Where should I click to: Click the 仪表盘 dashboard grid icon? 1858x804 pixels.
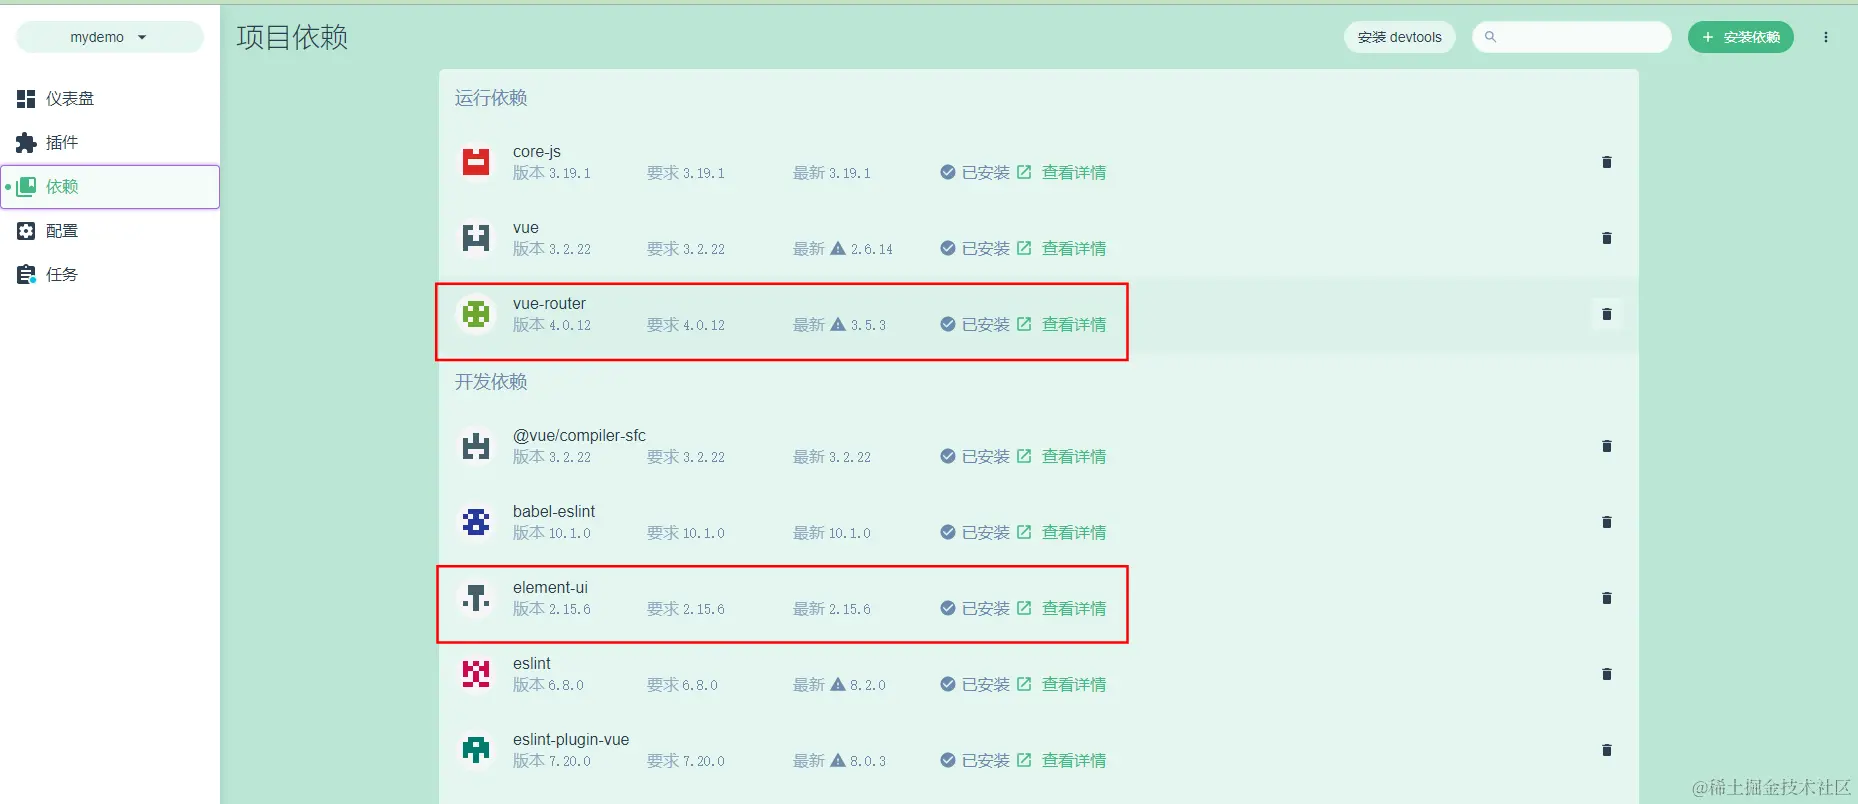(26, 98)
